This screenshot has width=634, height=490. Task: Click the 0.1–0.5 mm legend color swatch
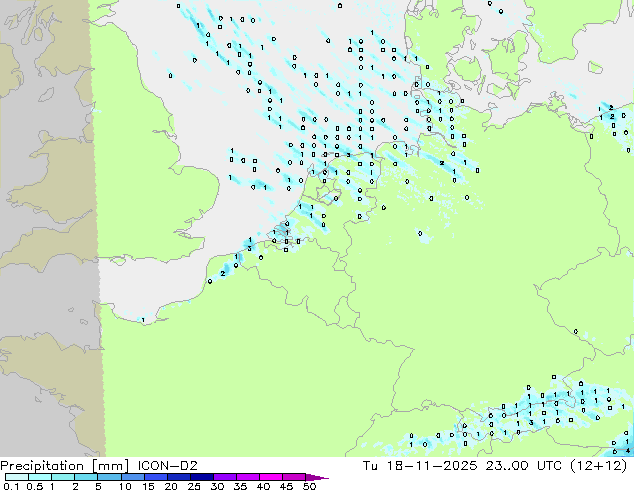[x=17, y=477]
